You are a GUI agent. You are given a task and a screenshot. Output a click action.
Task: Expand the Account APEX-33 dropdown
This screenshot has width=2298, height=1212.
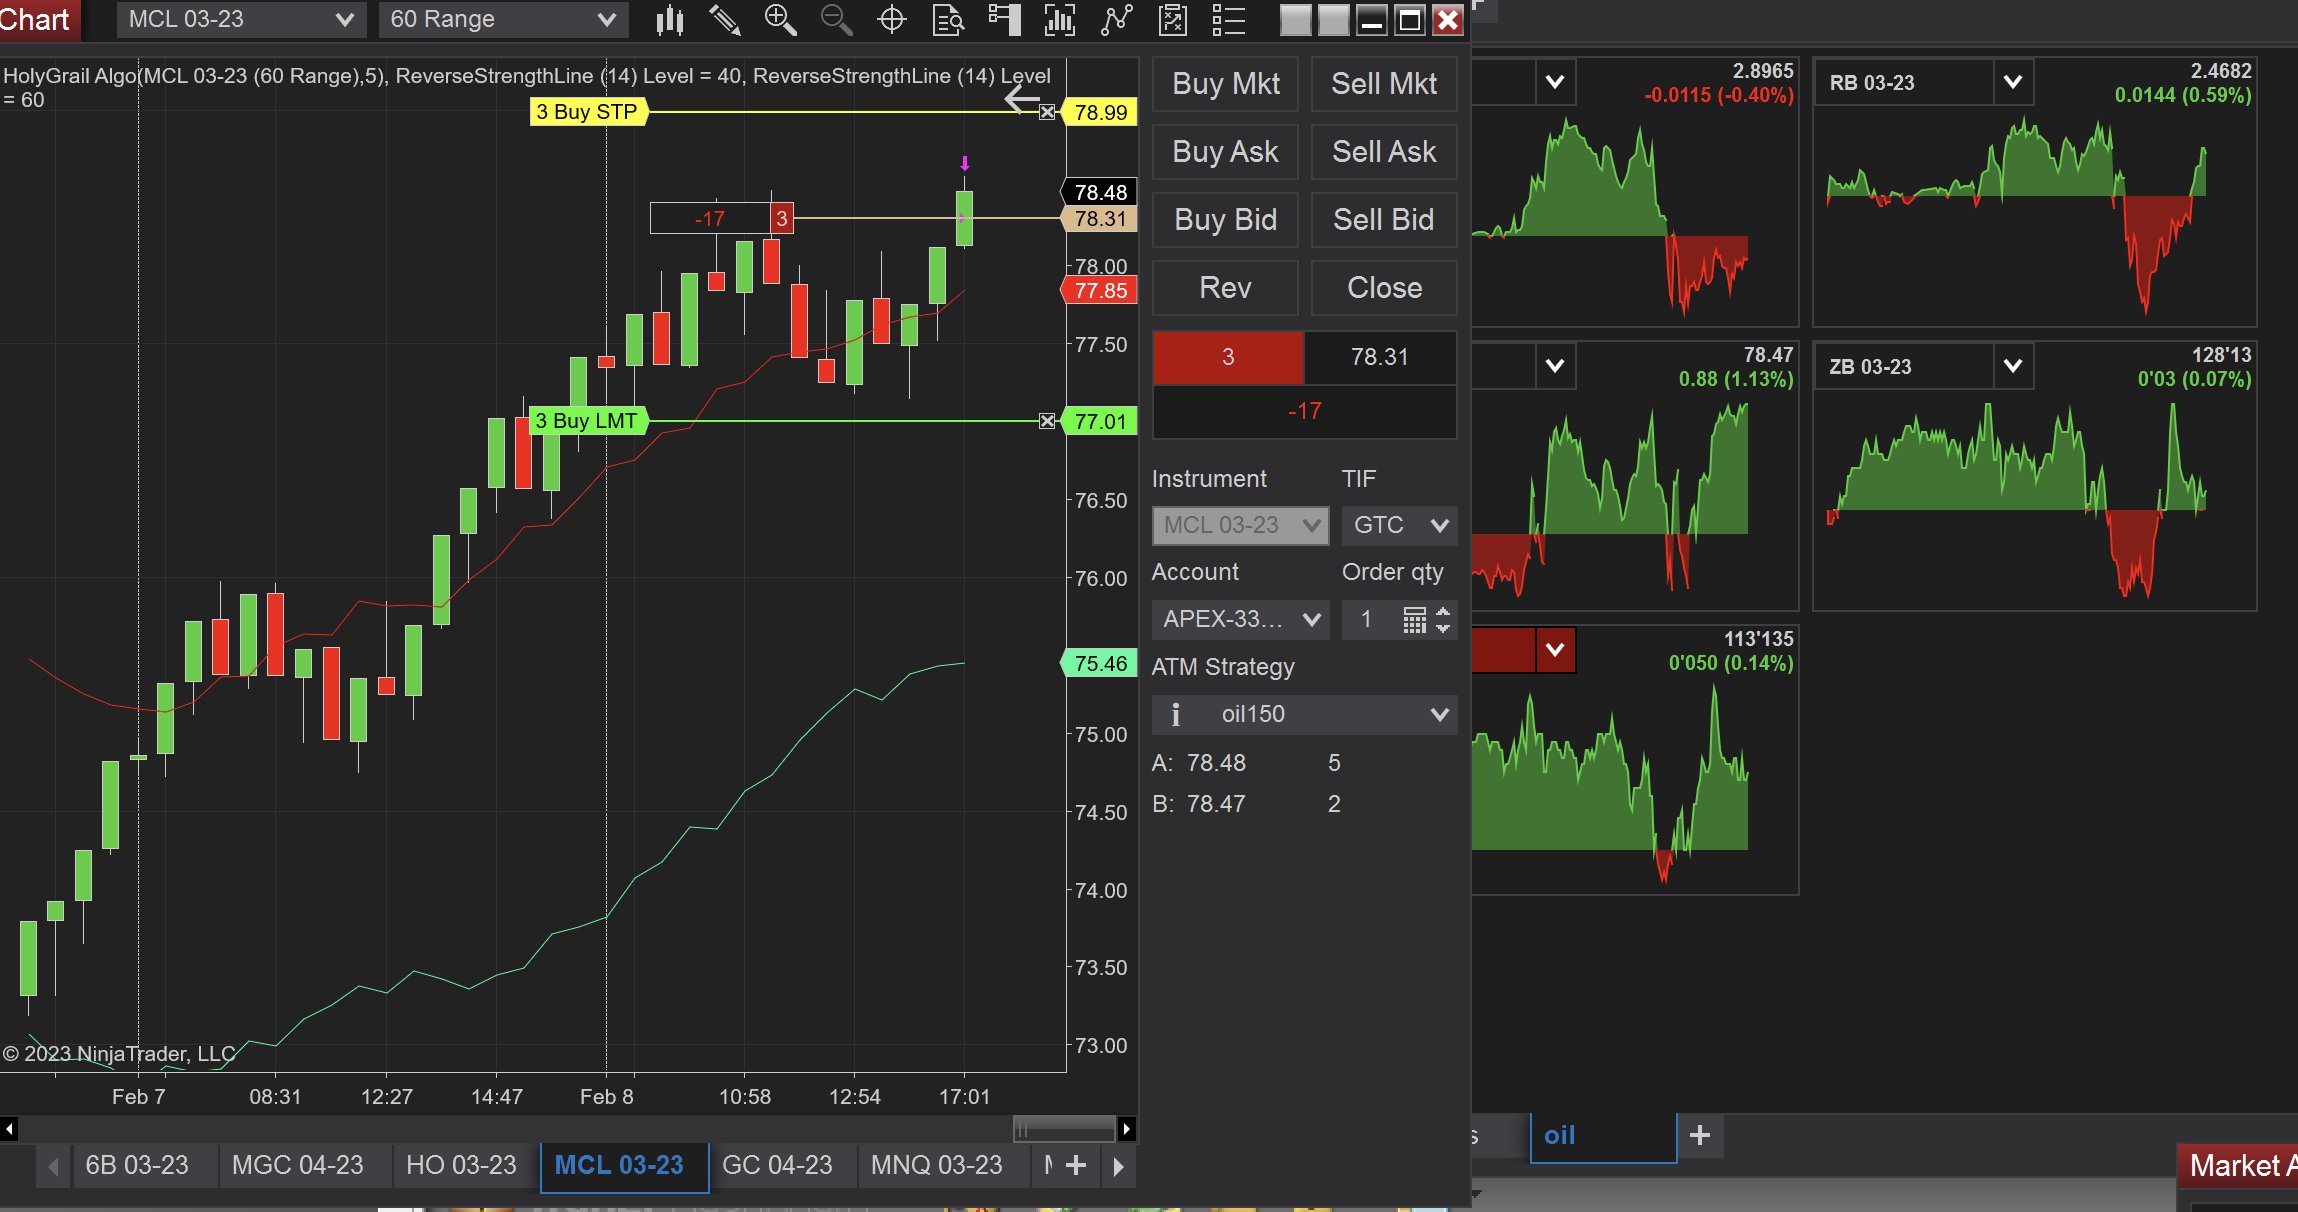click(x=1313, y=620)
